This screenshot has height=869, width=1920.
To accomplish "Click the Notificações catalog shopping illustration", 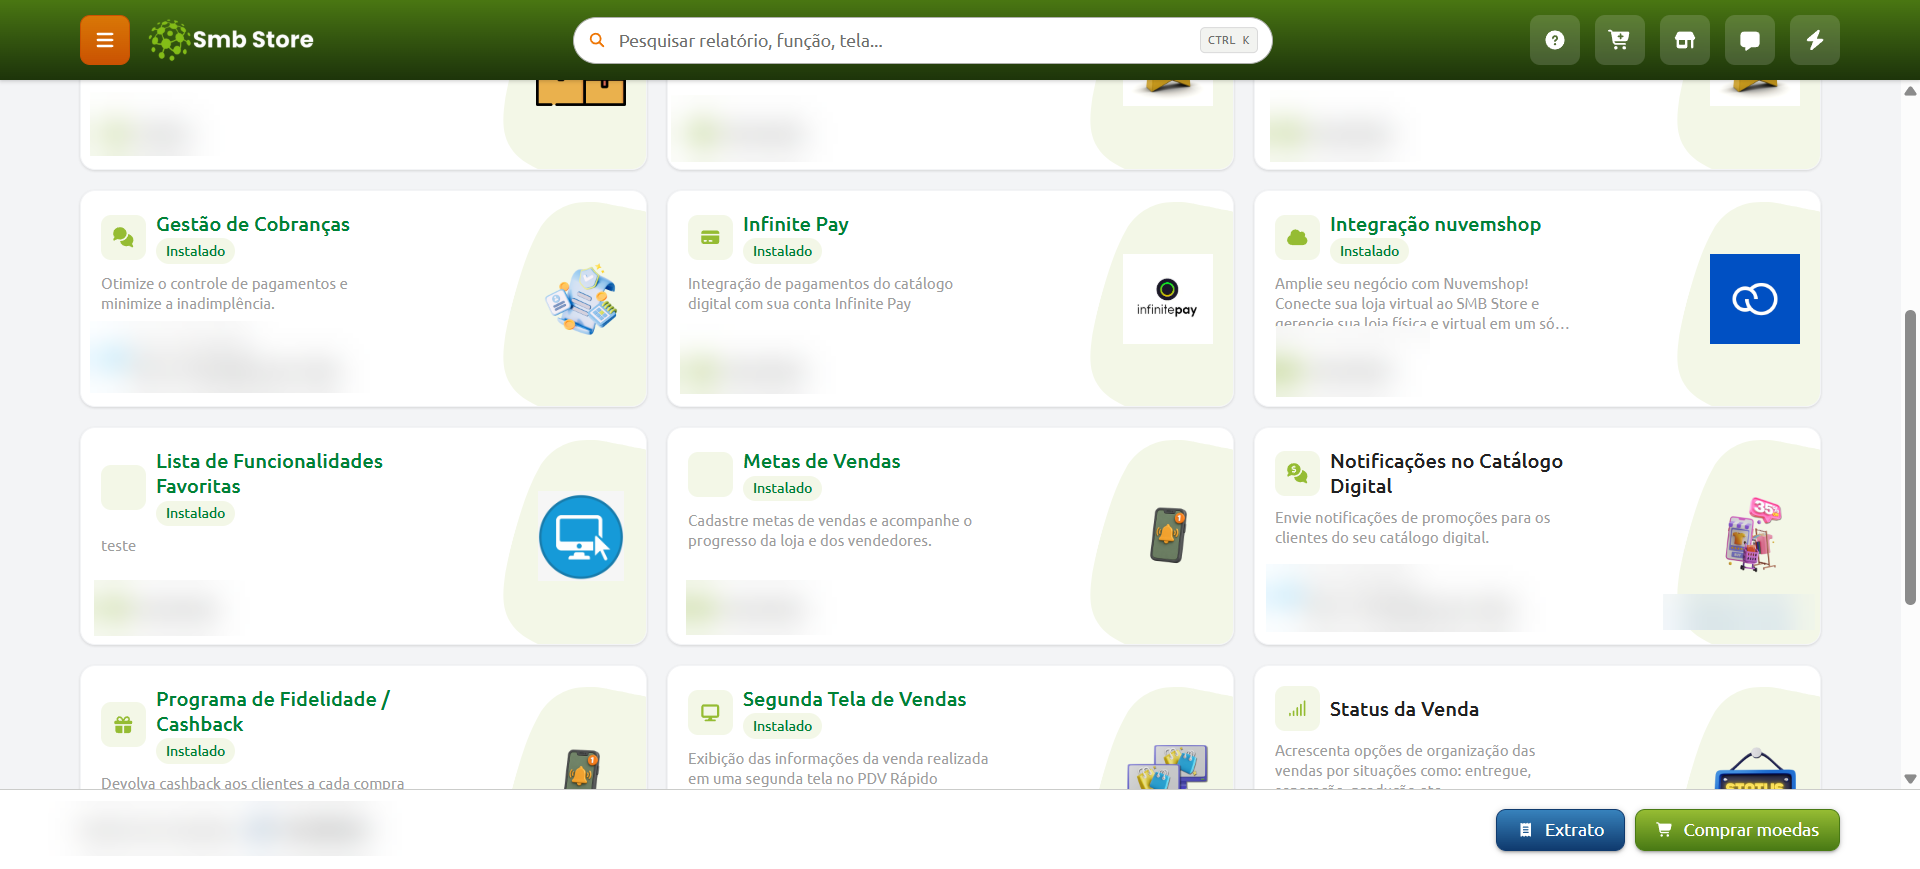I will tap(1754, 535).
